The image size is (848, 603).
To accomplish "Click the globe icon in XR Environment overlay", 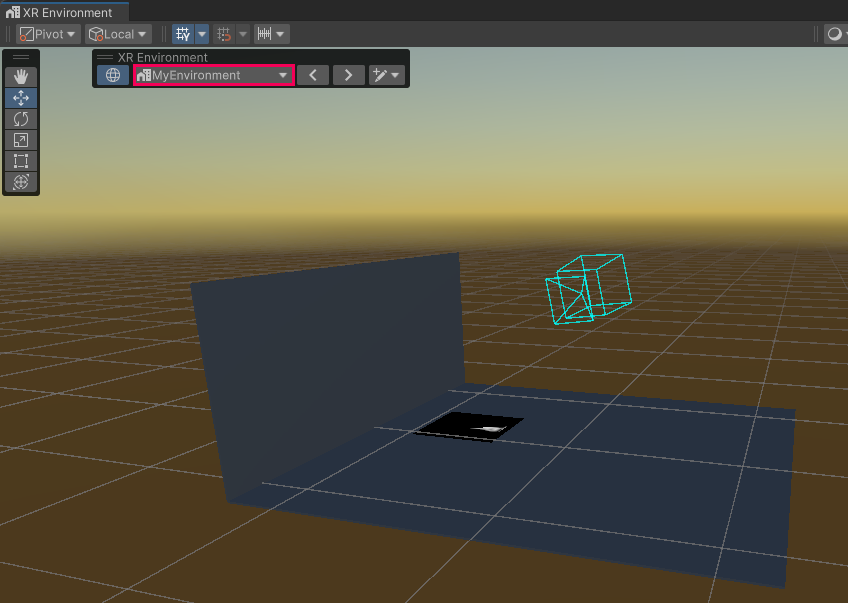I will [x=113, y=75].
